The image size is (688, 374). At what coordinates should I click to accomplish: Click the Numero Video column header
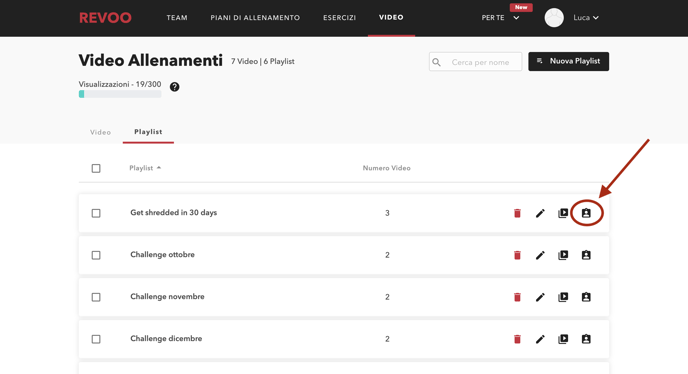tap(387, 168)
